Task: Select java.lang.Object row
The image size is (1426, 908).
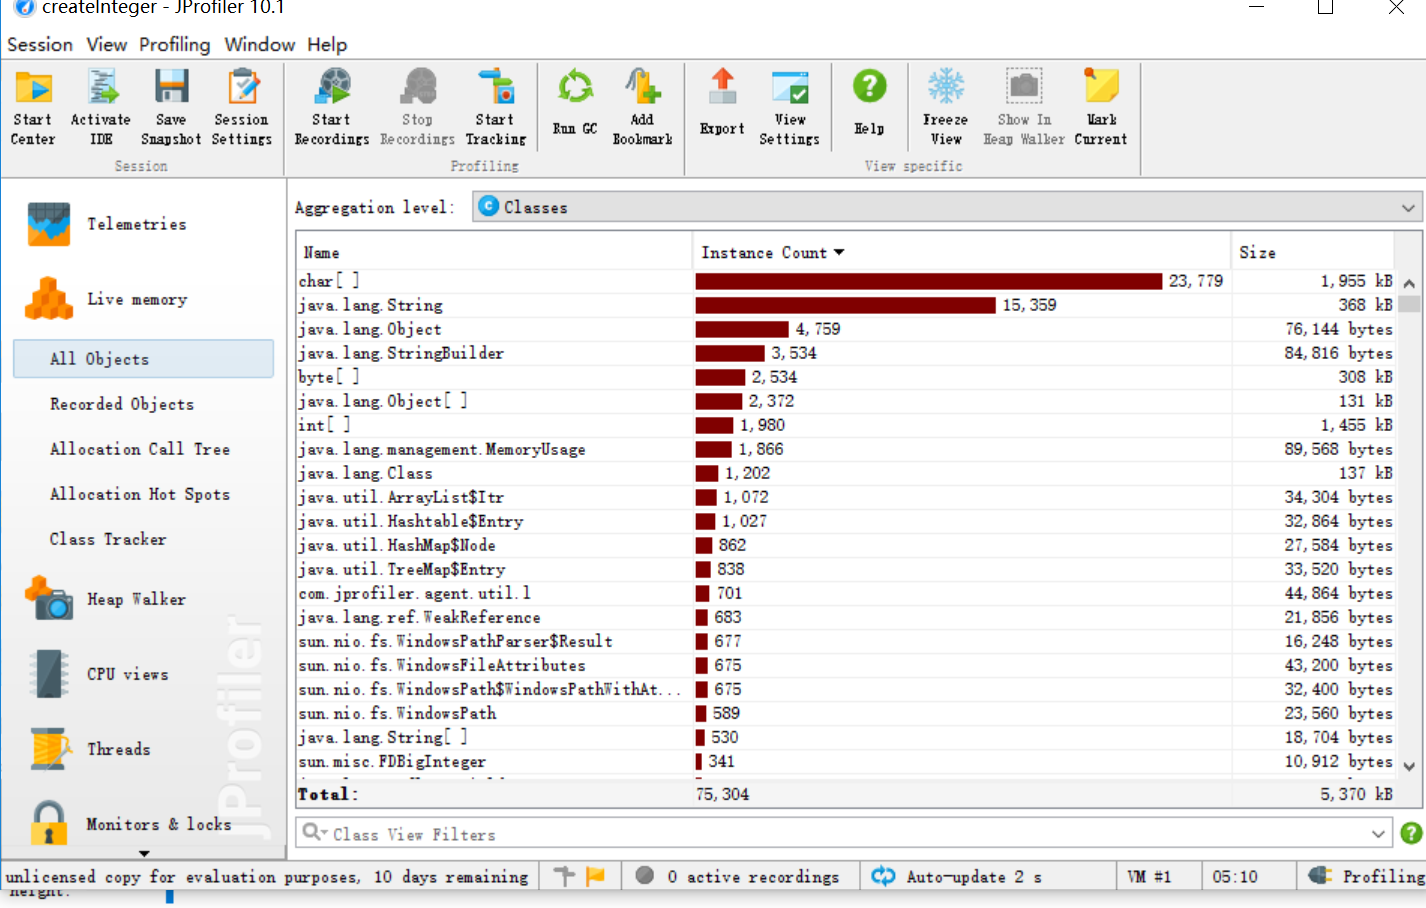Action: tap(846, 329)
